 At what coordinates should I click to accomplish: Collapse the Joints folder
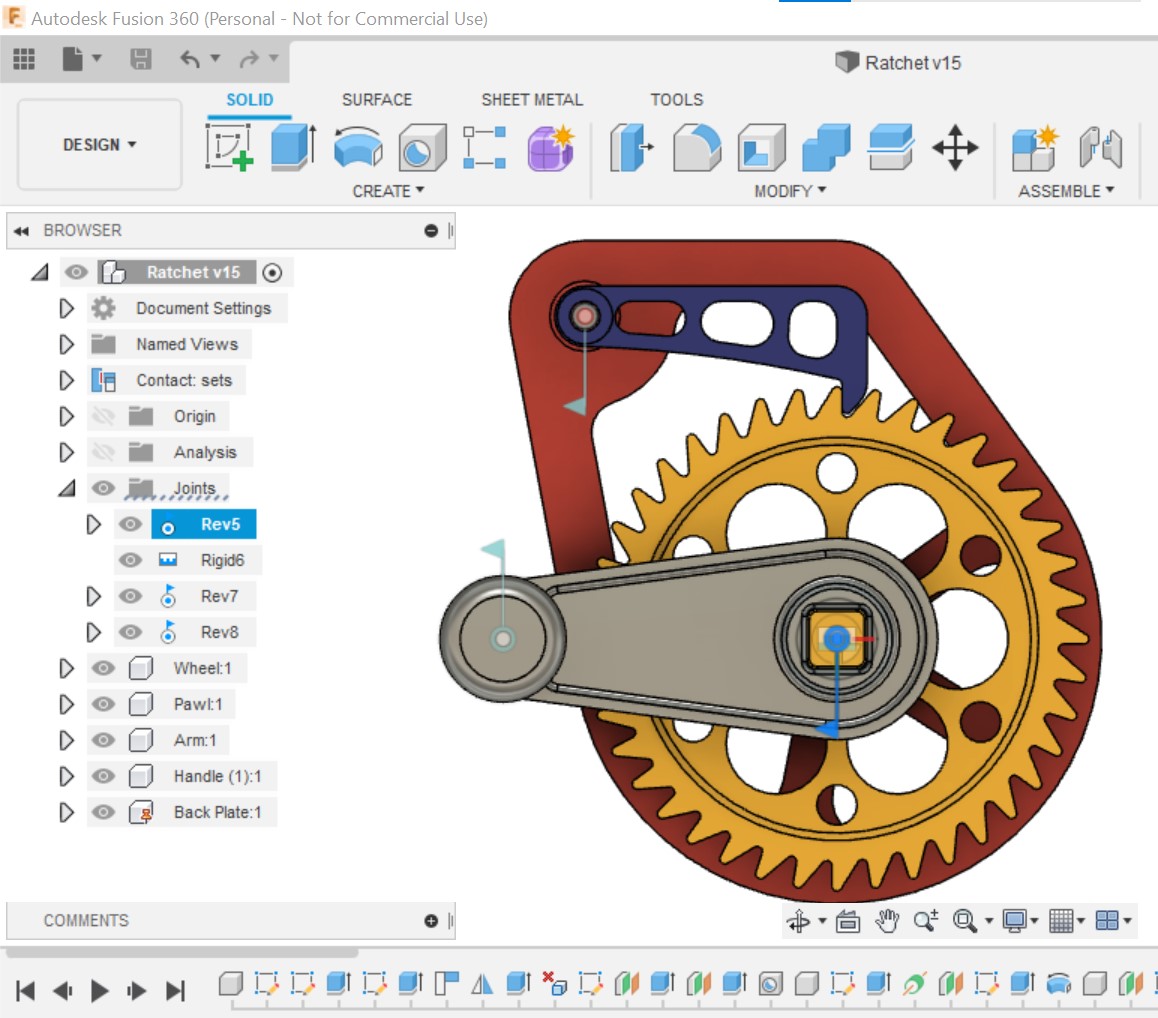(x=67, y=488)
